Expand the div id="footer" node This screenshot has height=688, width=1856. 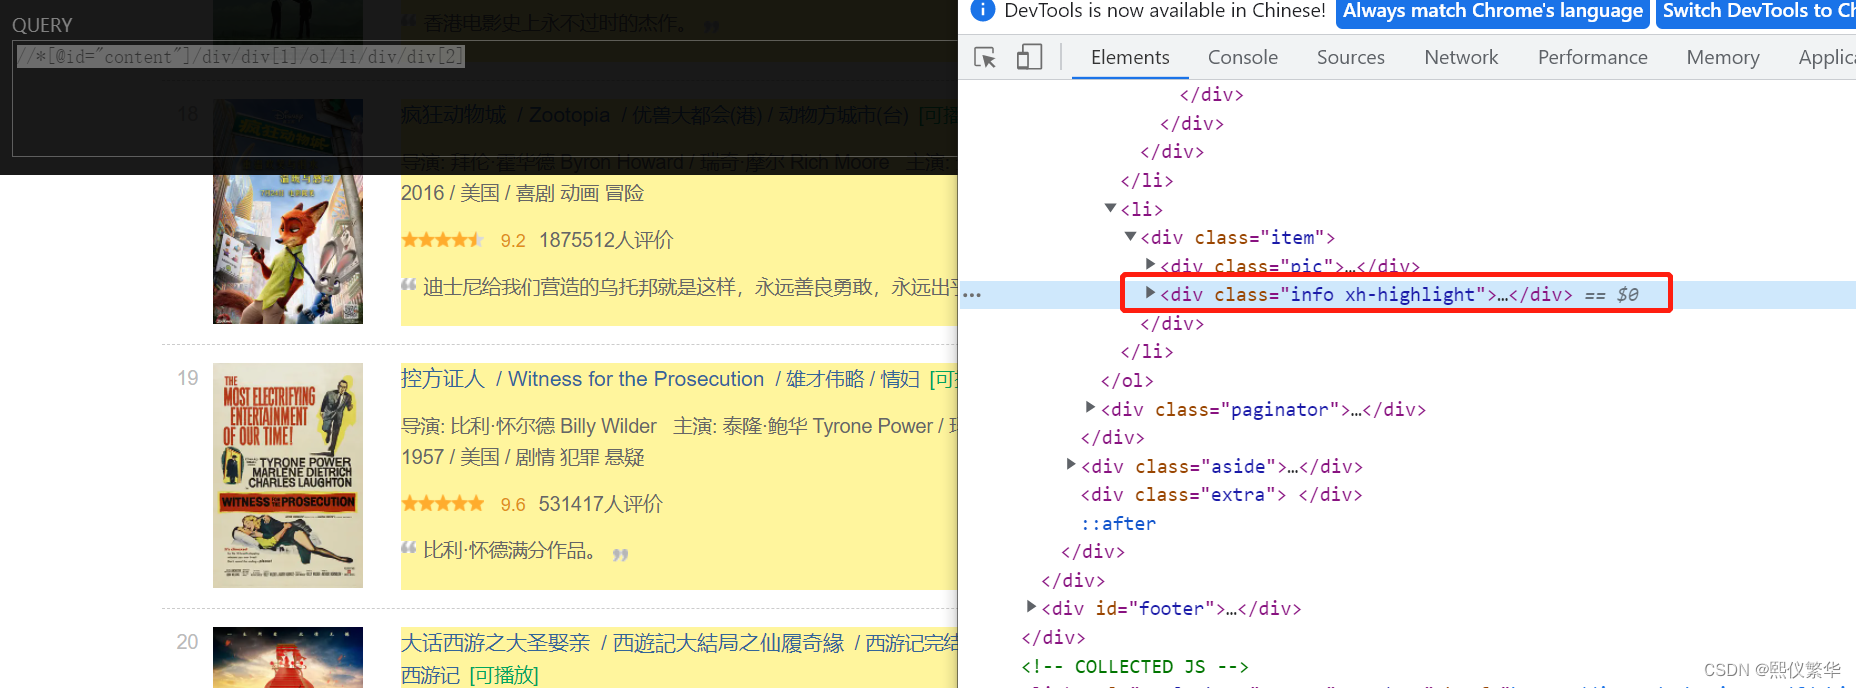pyautogui.click(x=1031, y=606)
